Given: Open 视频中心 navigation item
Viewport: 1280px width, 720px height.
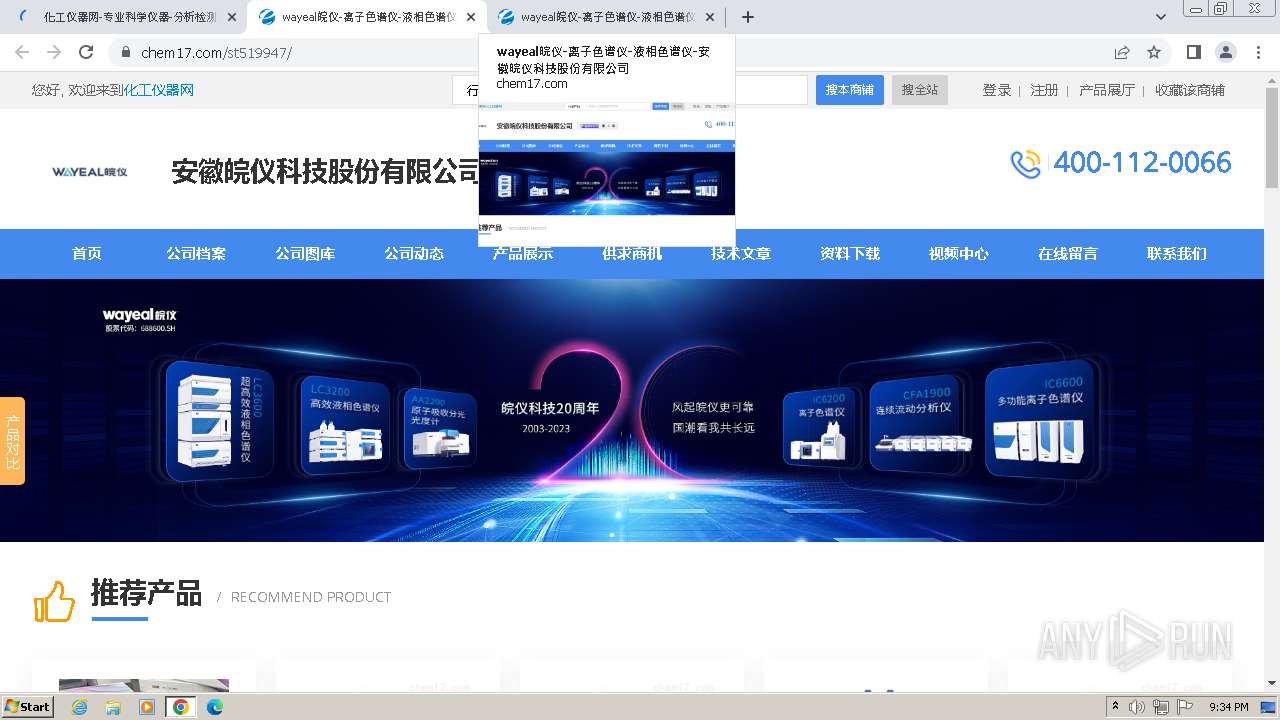Looking at the screenshot, I should (959, 254).
